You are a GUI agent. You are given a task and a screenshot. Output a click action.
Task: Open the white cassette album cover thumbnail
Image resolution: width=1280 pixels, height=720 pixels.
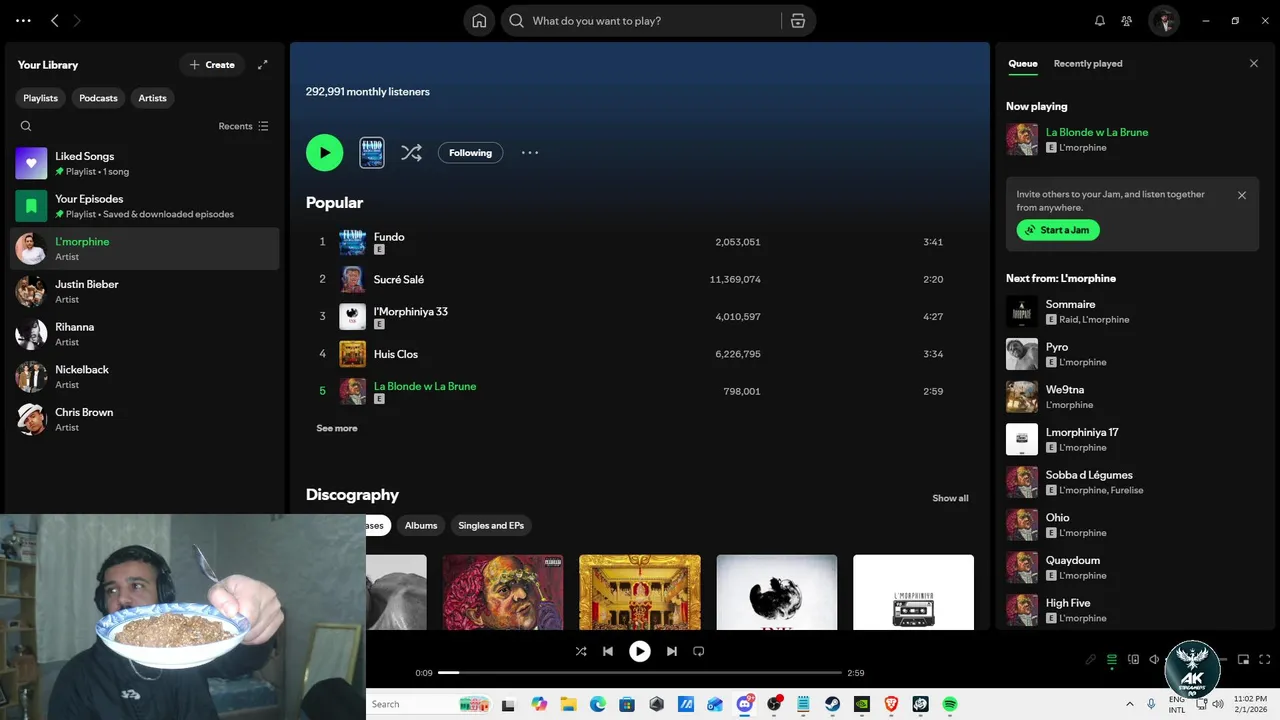pos(913,592)
